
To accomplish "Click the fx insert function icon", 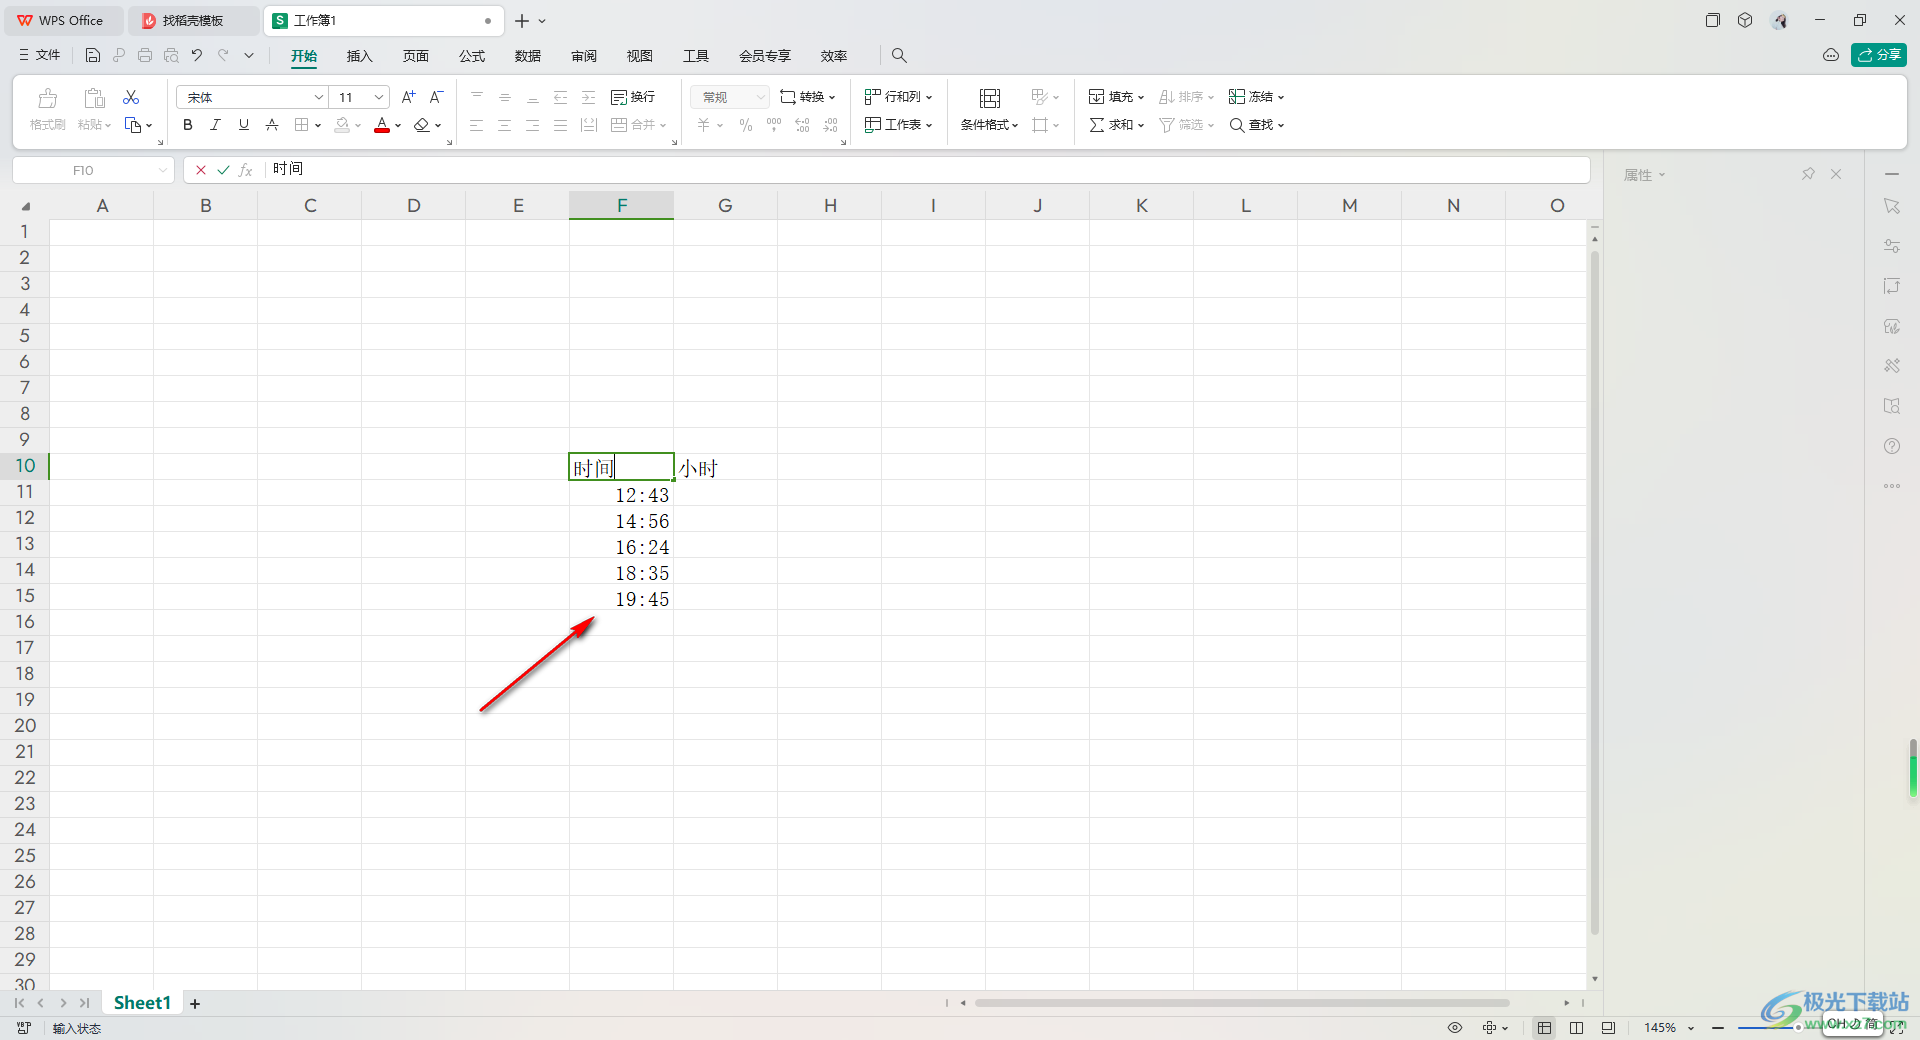I will pyautogui.click(x=245, y=170).
